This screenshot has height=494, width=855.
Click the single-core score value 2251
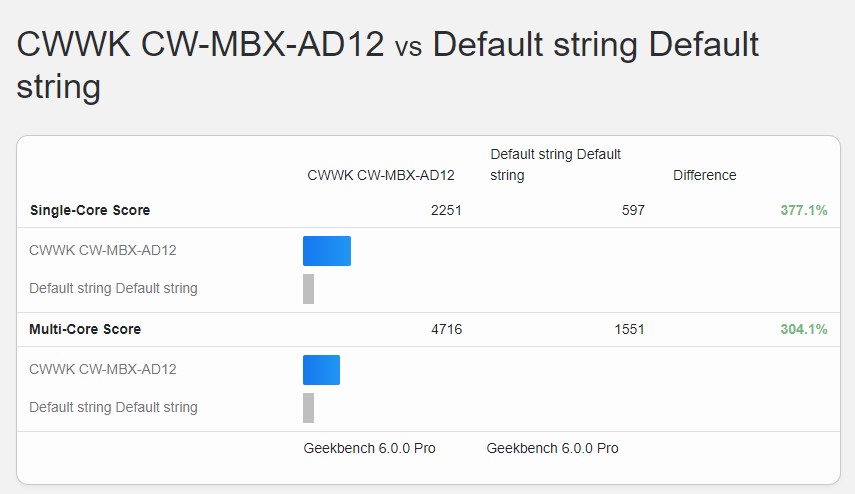pos(445,210)
